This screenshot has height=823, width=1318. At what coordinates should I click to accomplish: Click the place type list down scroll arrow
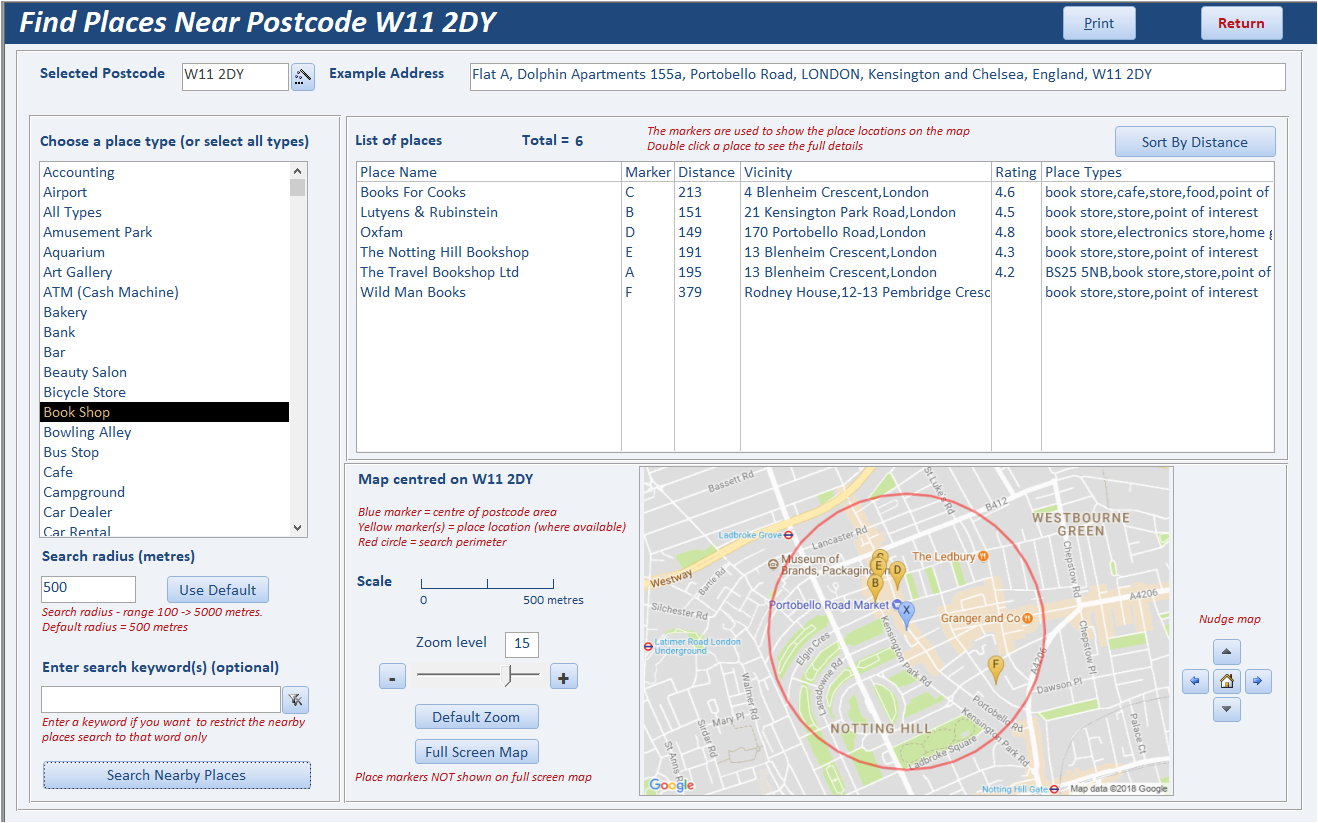pyautogui.click(x=298, y=527)
